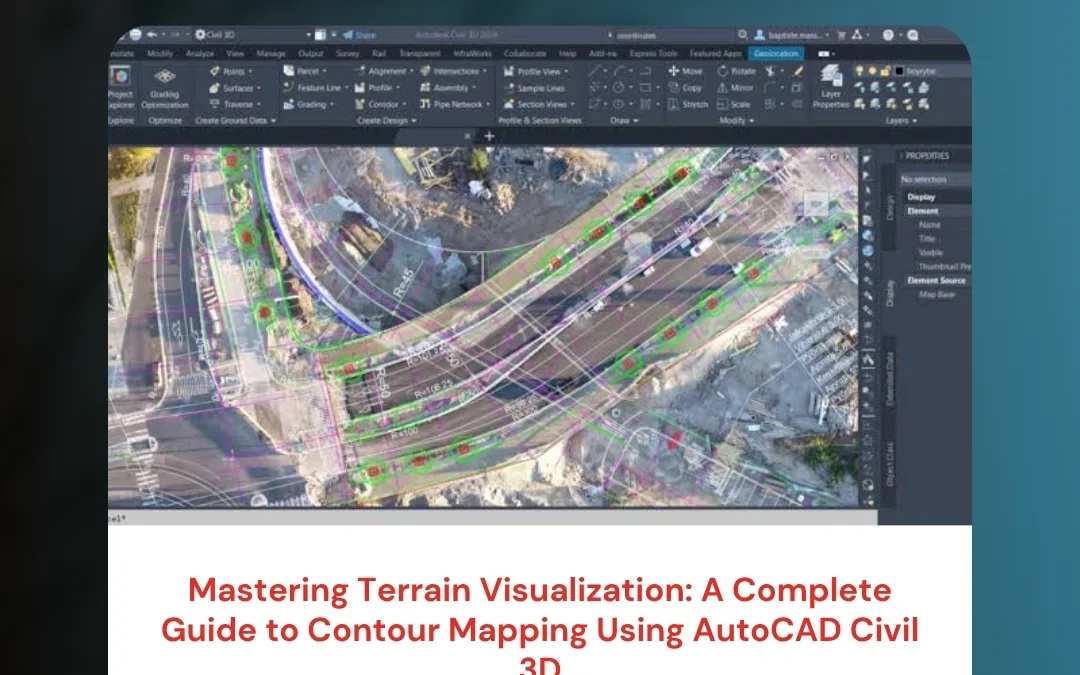
Task: Expand the Alignment dropdown arrow
Action: click(412, 71)
